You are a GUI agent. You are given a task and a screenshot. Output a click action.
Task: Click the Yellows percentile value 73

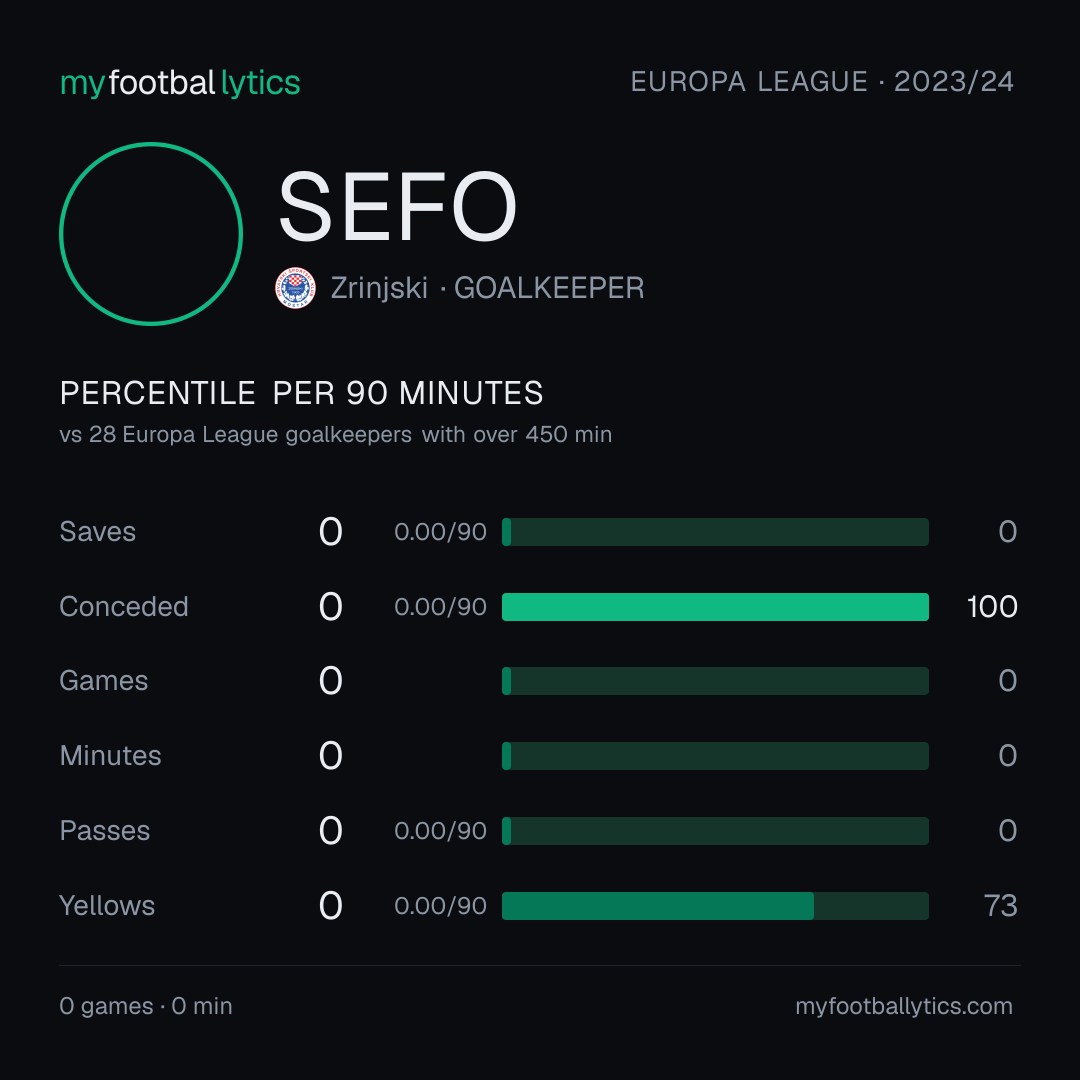1001,906
